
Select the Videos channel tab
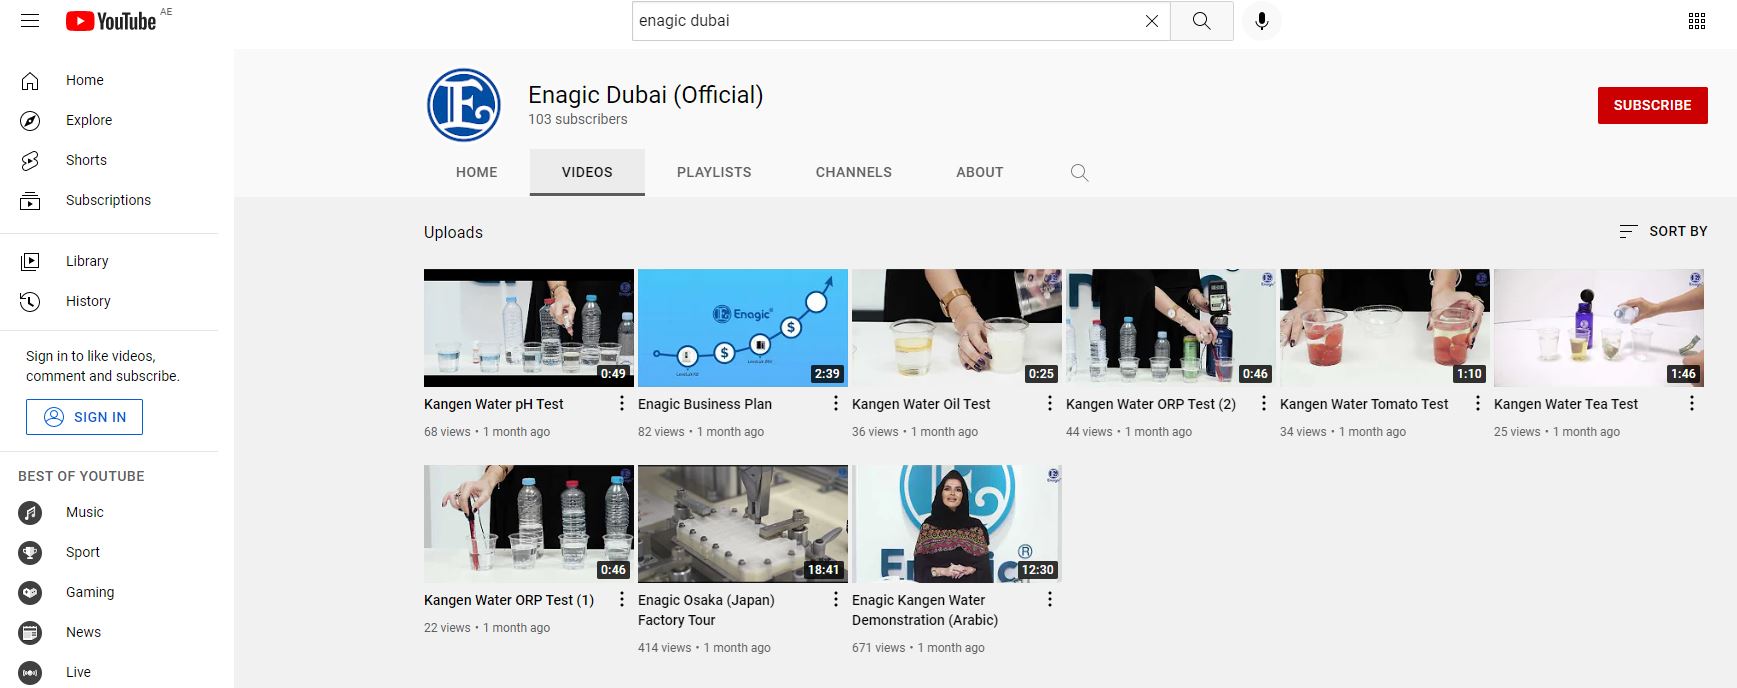click(587, 172)
